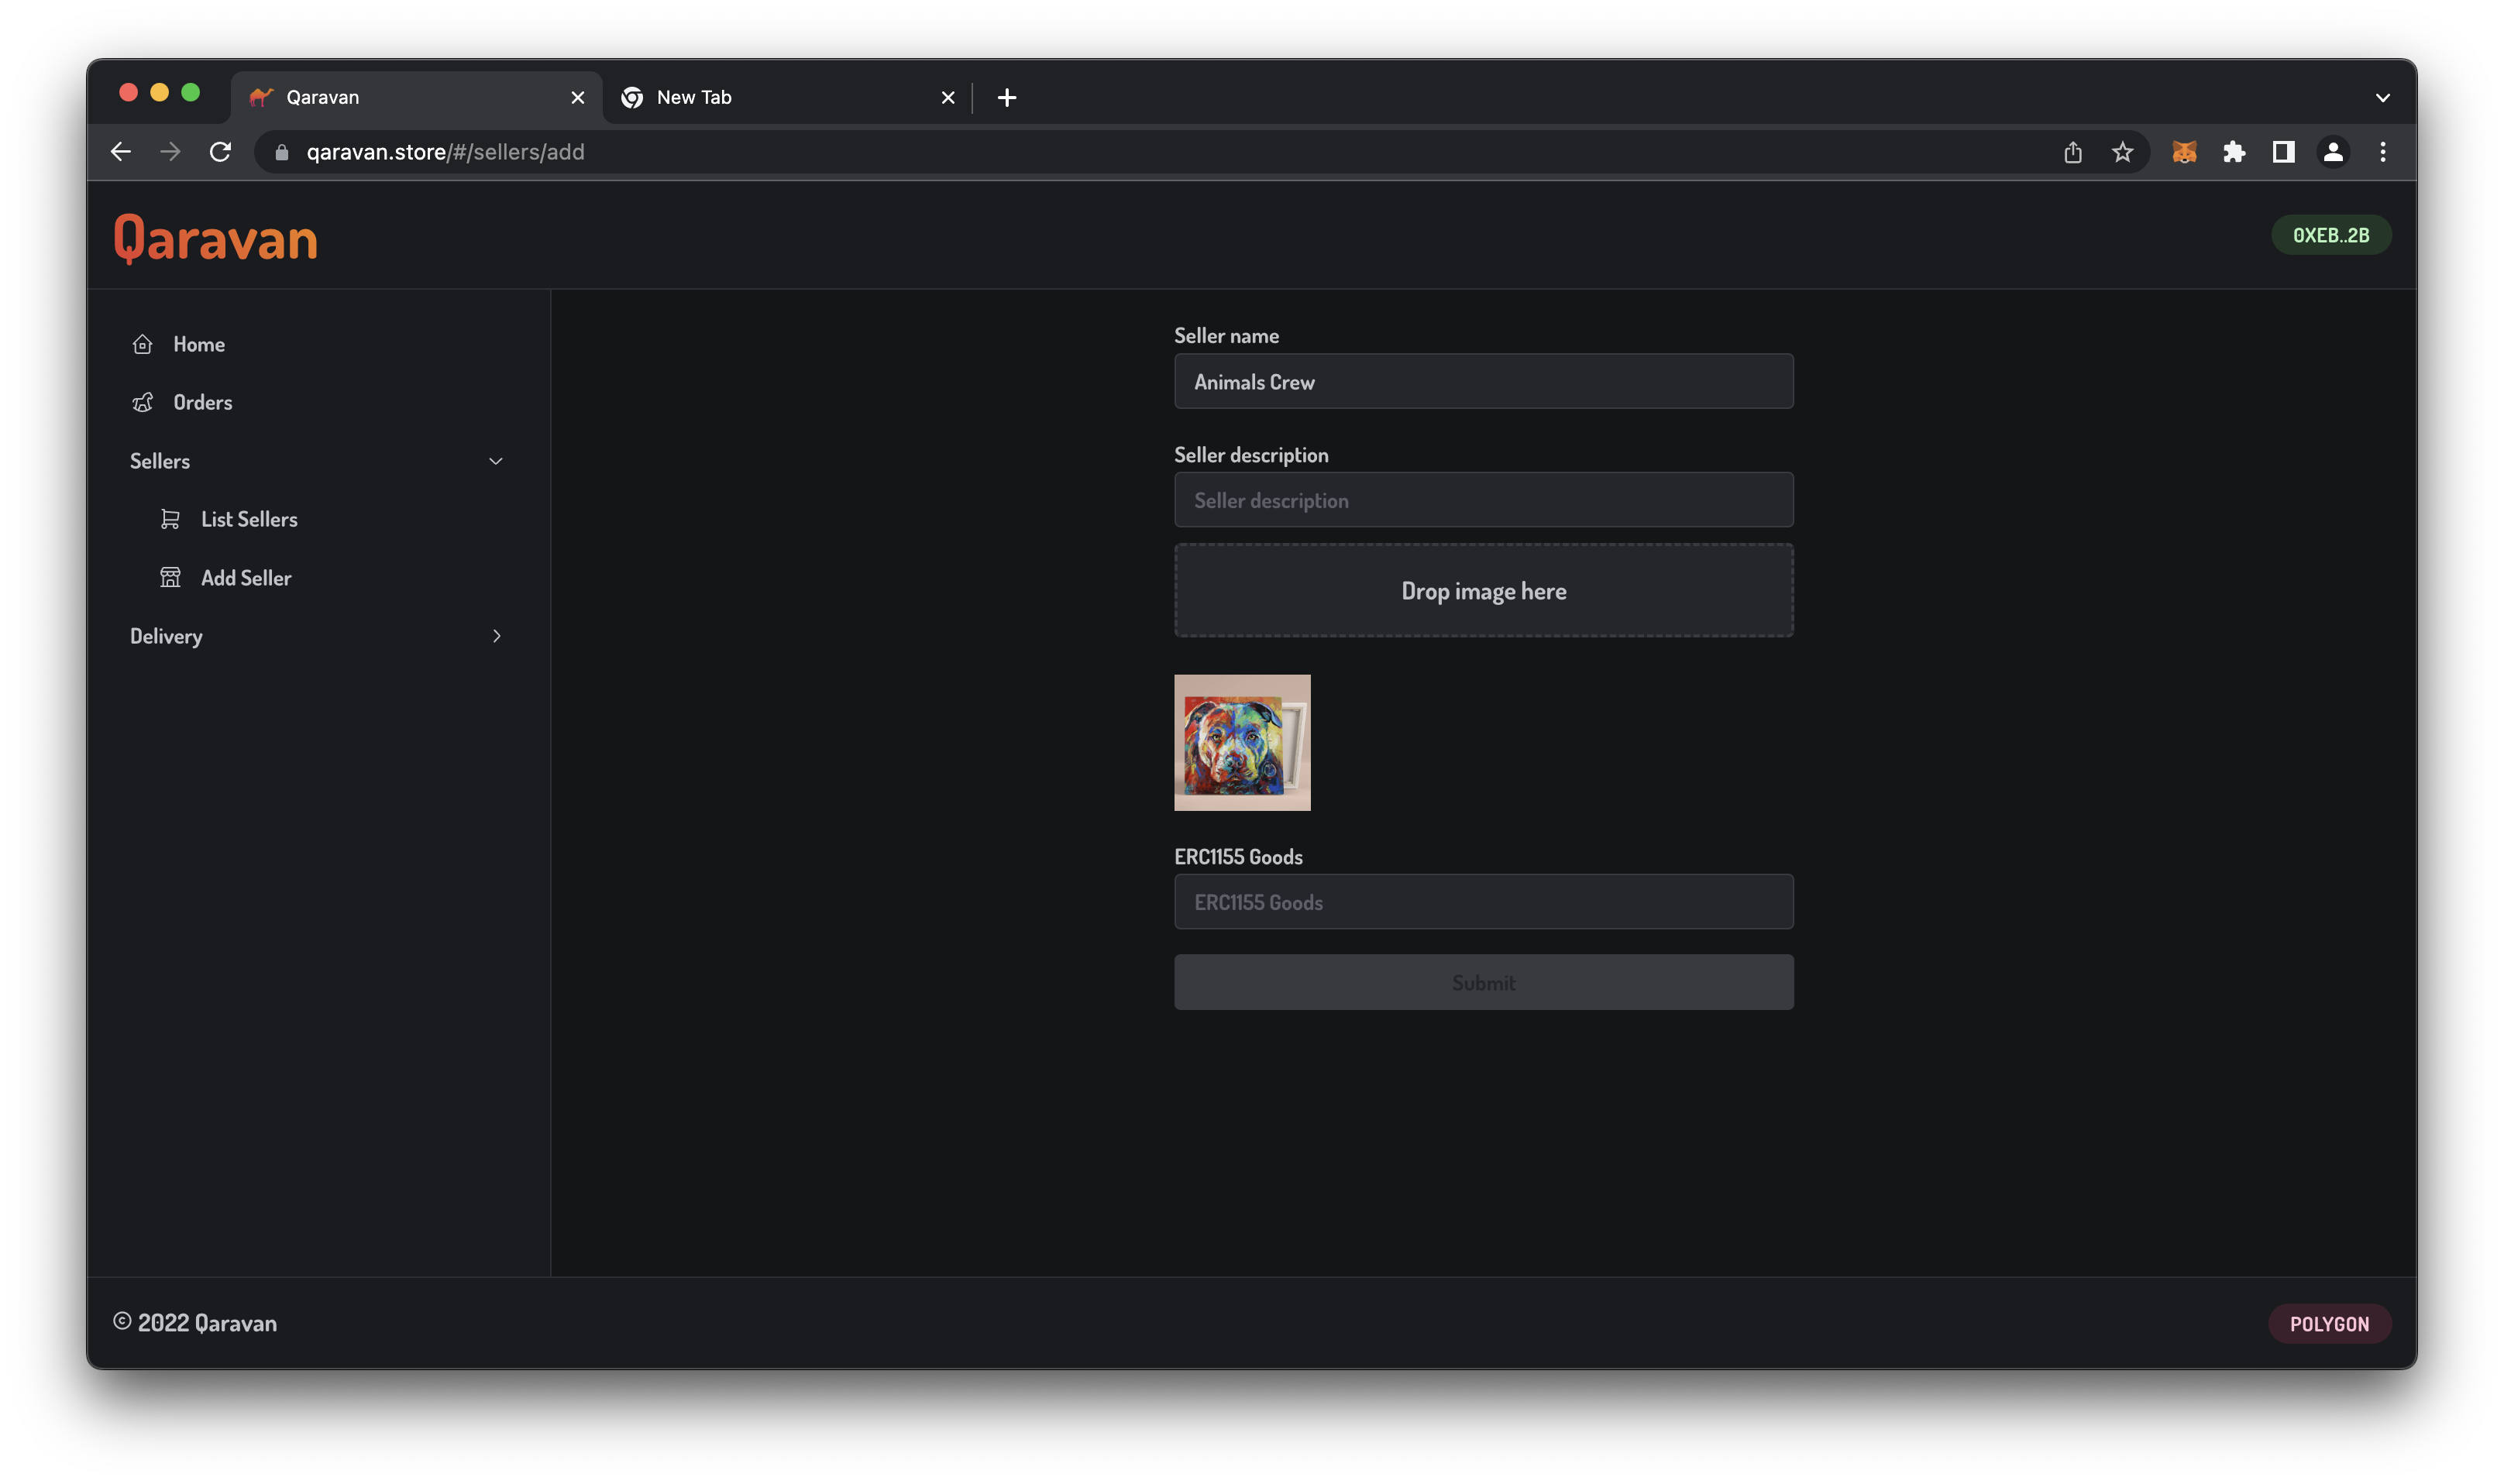Open the tab search dropdown arrow
The width and height of the screenshot is (2504, 1484).
click(2382, 98)
